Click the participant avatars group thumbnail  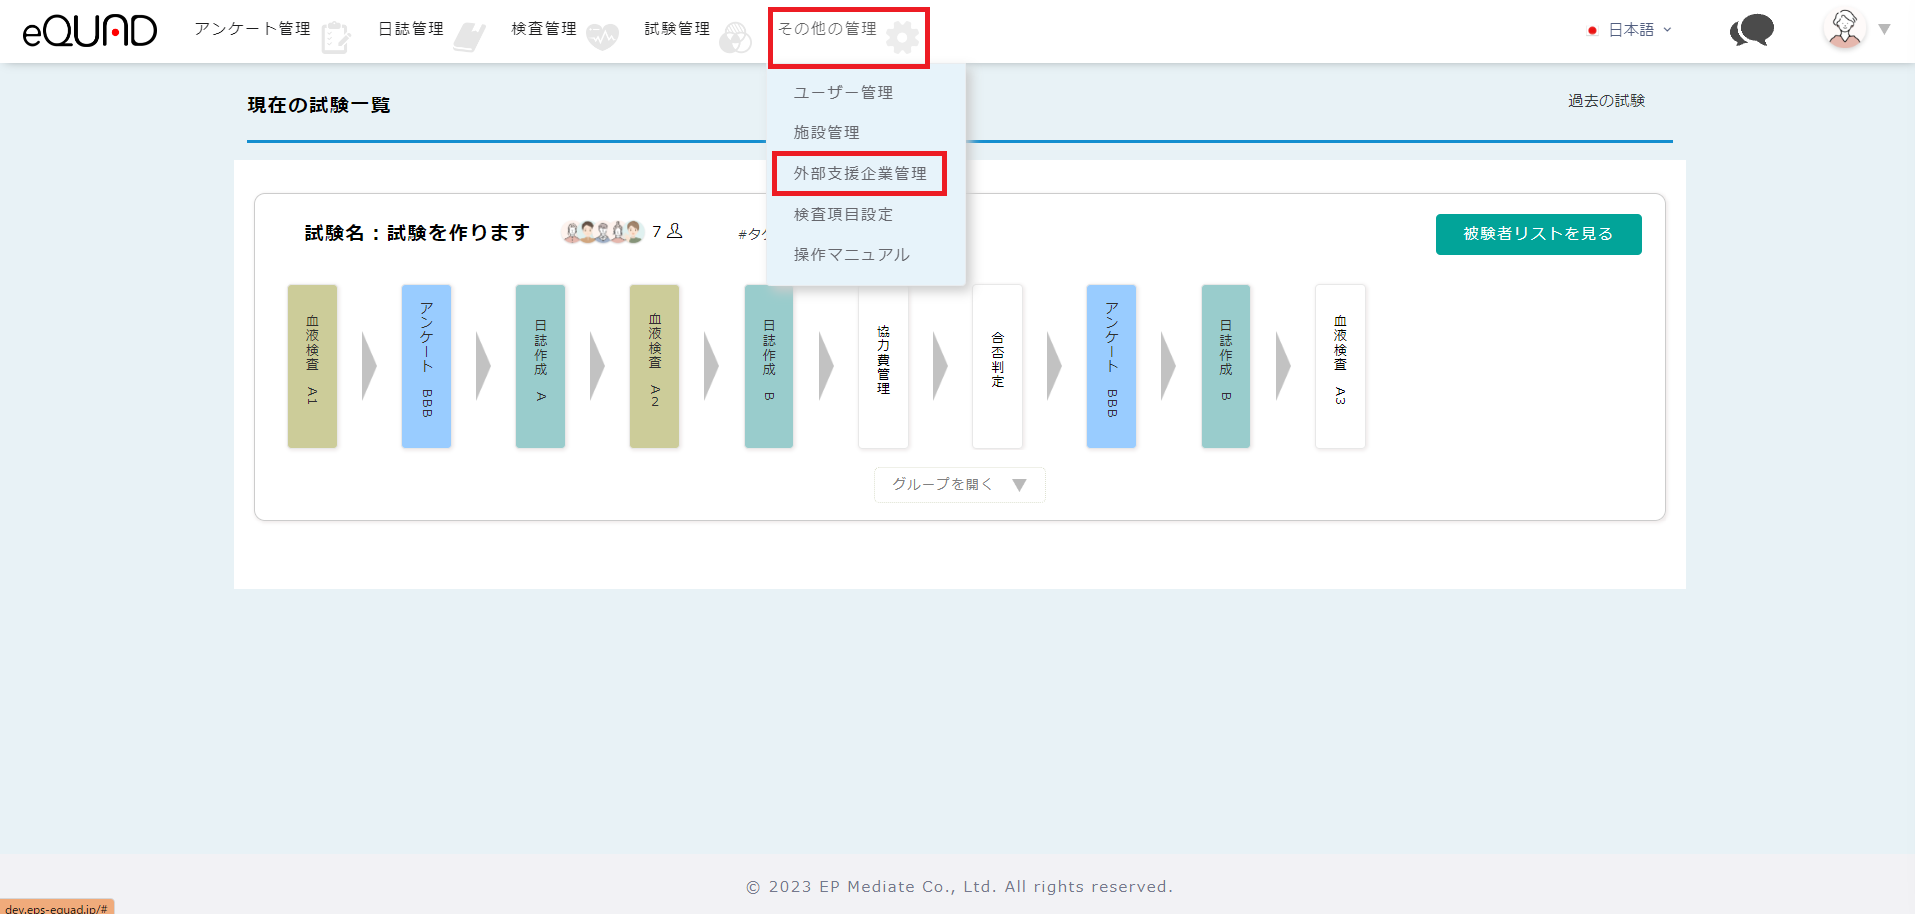click(602, 232)
